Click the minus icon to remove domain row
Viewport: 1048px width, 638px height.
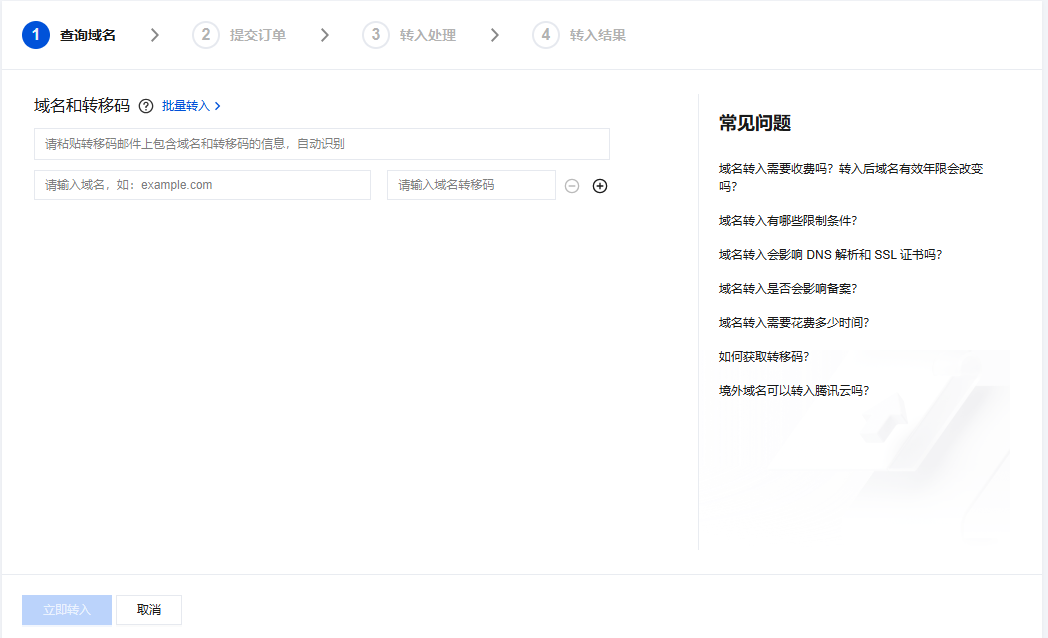(572, 186)
